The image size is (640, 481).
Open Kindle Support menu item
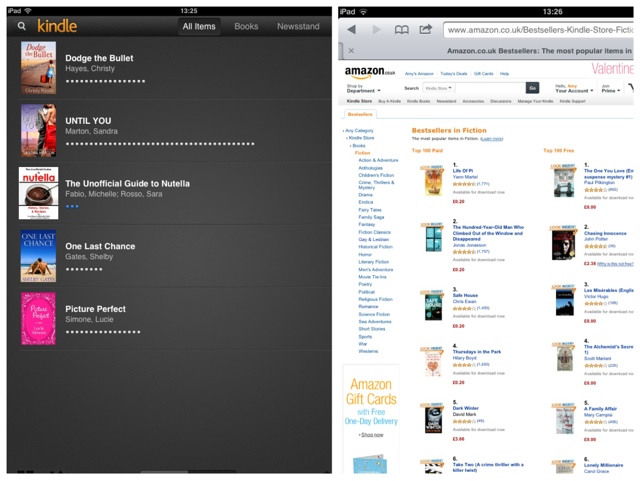coord(572,101)
